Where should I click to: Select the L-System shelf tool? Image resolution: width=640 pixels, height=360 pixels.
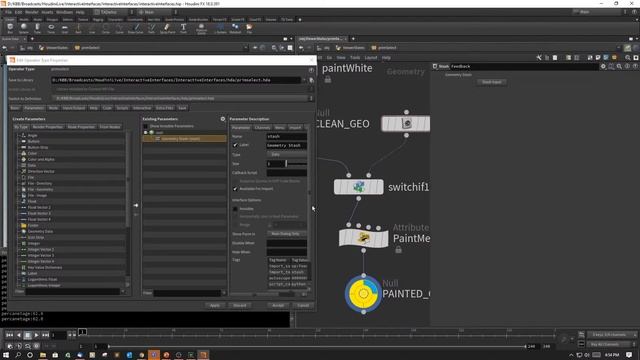(x=220, y=28)
